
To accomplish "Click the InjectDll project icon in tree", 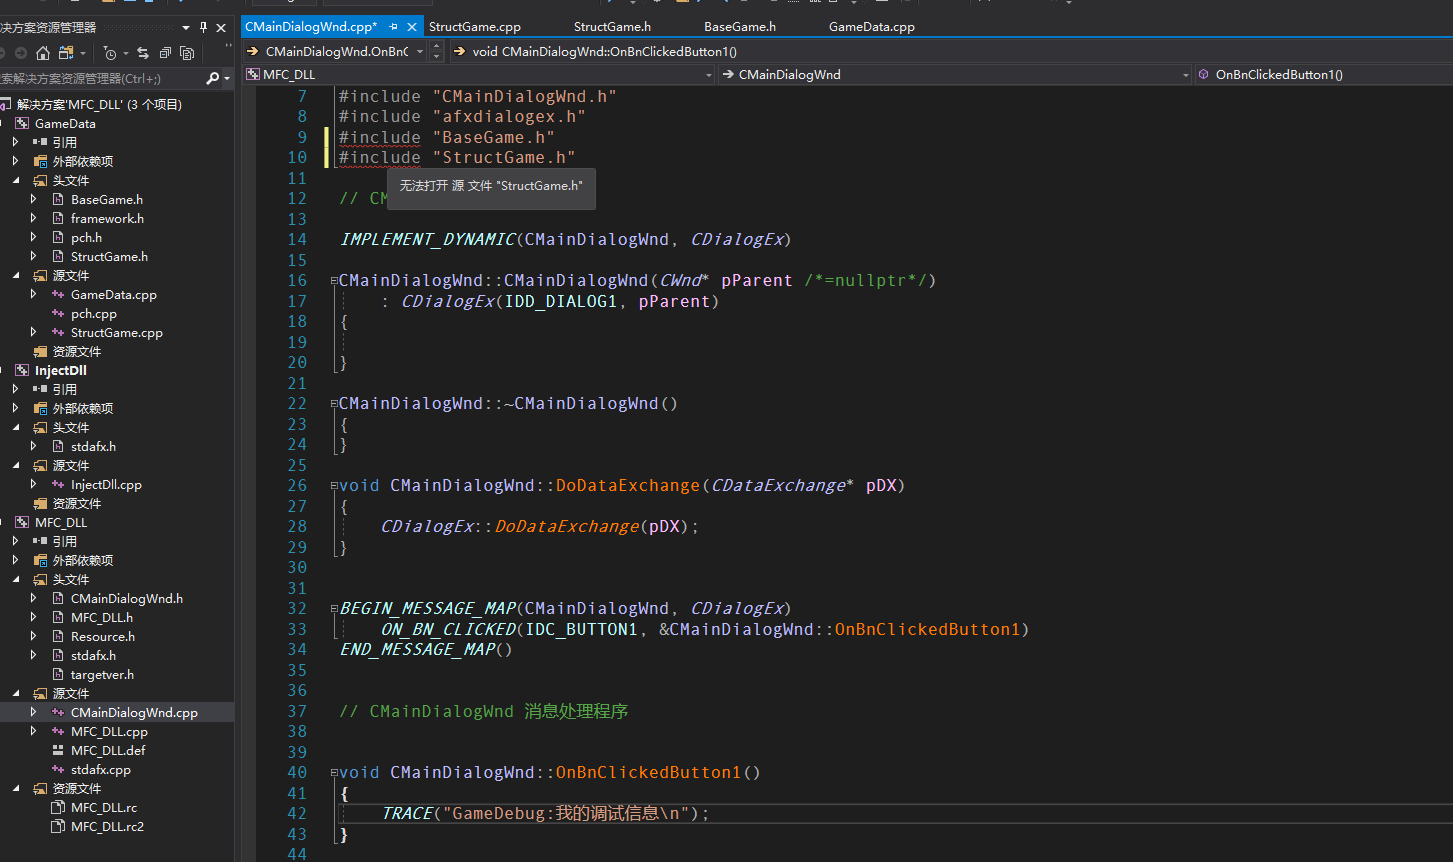I will [x=23, y=371].
